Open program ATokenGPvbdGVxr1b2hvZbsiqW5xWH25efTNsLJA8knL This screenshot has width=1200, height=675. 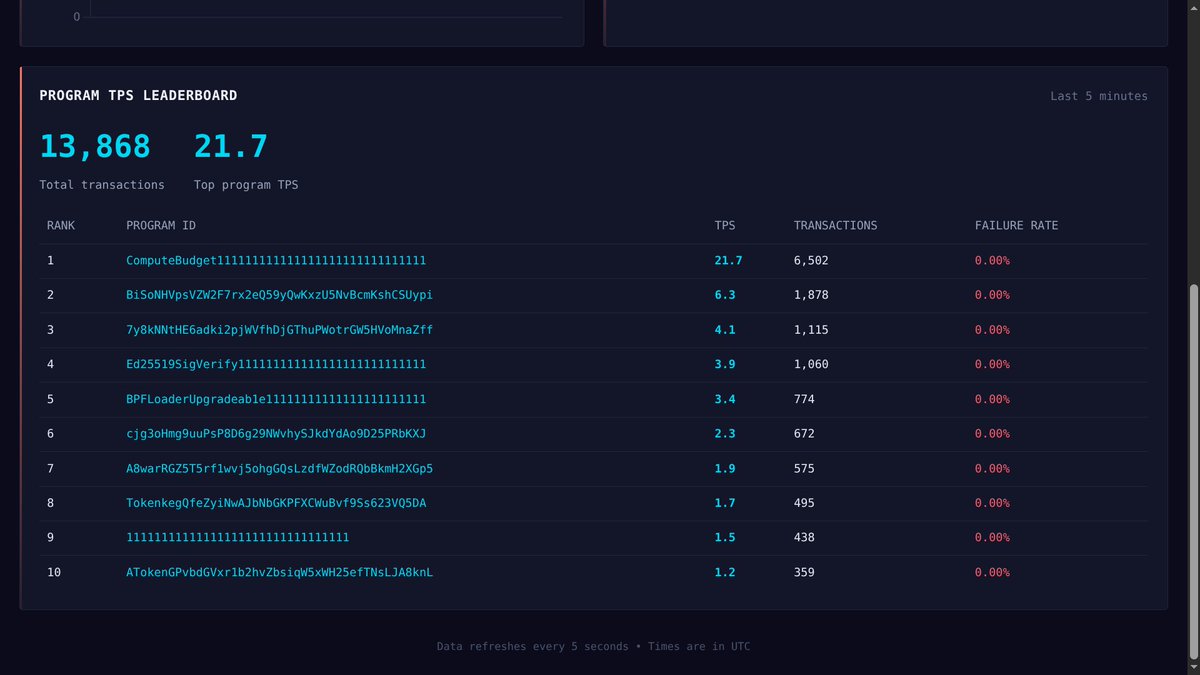[x=279, y=572]
